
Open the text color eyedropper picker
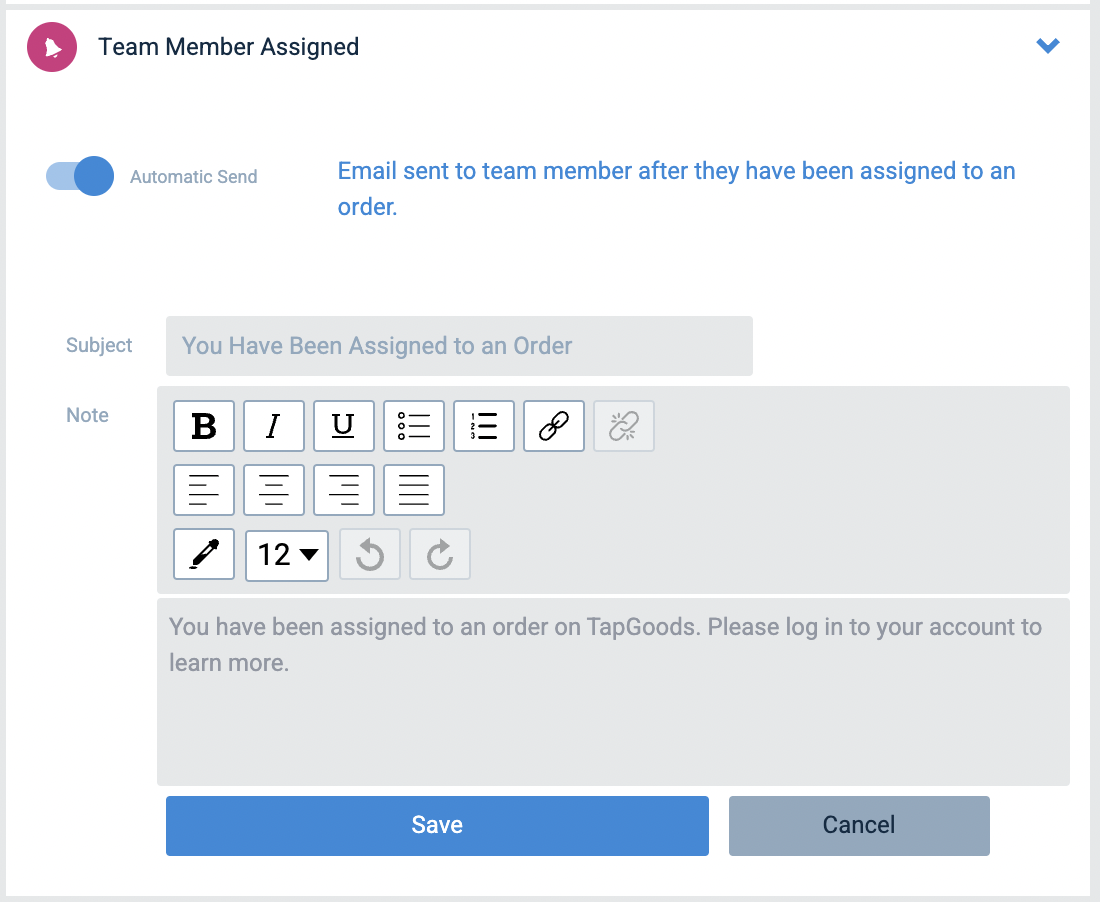(x=203, y=554)
